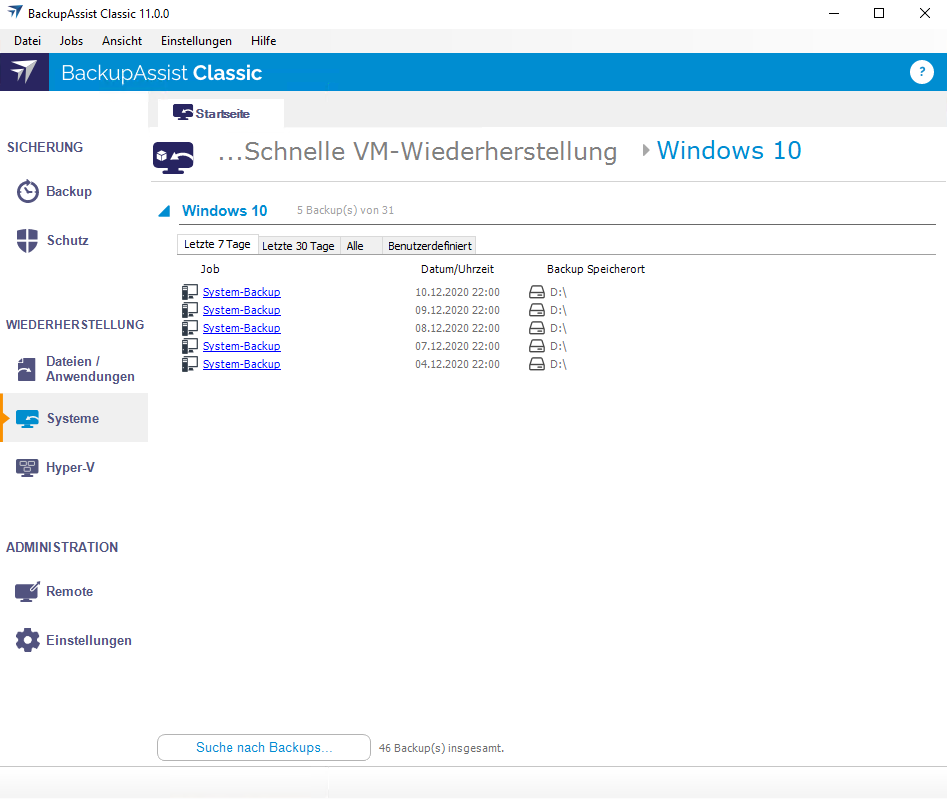The height and width of the screenshot is (799, 947).
Task: Open Schutz shield icon in sidebar
Action: 28,241
